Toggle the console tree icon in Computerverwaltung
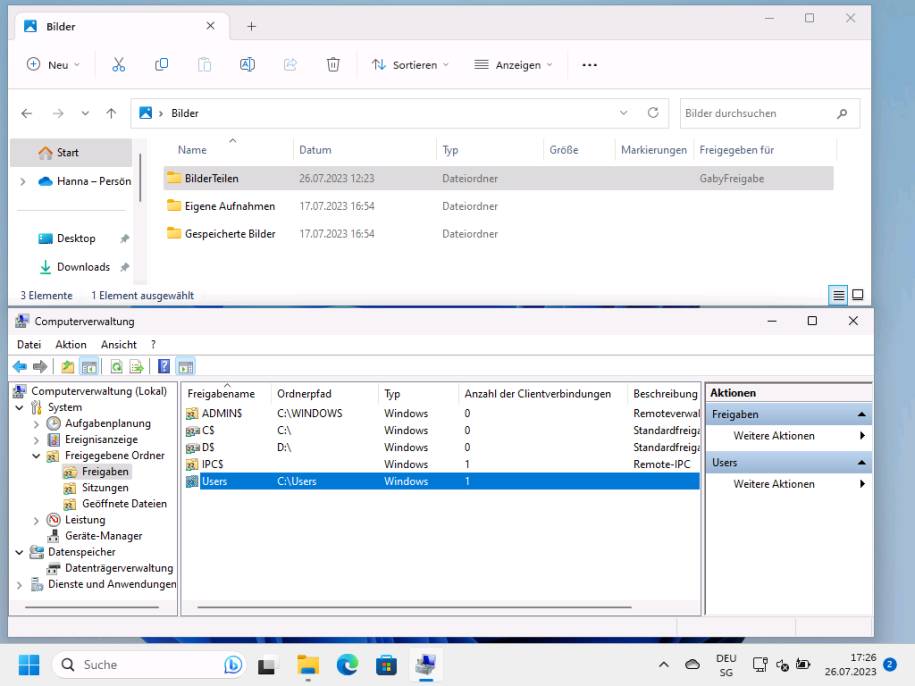The height and width of the screenshot is (686, 915). click(x=90, y=365)
